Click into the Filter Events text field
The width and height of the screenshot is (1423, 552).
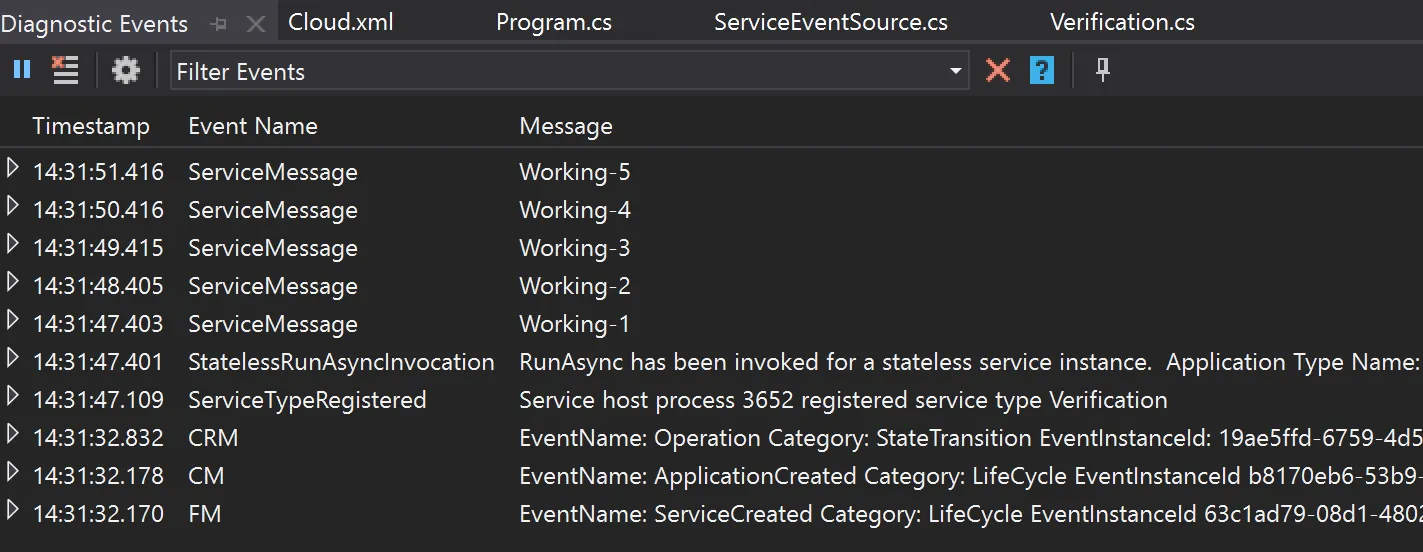[x=558, y=71]
